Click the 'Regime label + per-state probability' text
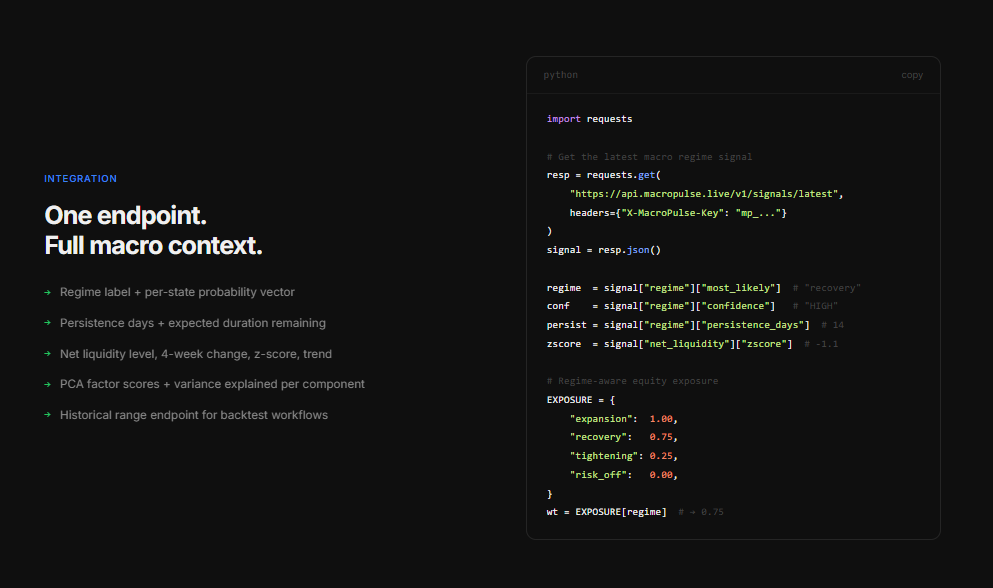Screen dimensions: 993x588 click(x=177, y=293)
